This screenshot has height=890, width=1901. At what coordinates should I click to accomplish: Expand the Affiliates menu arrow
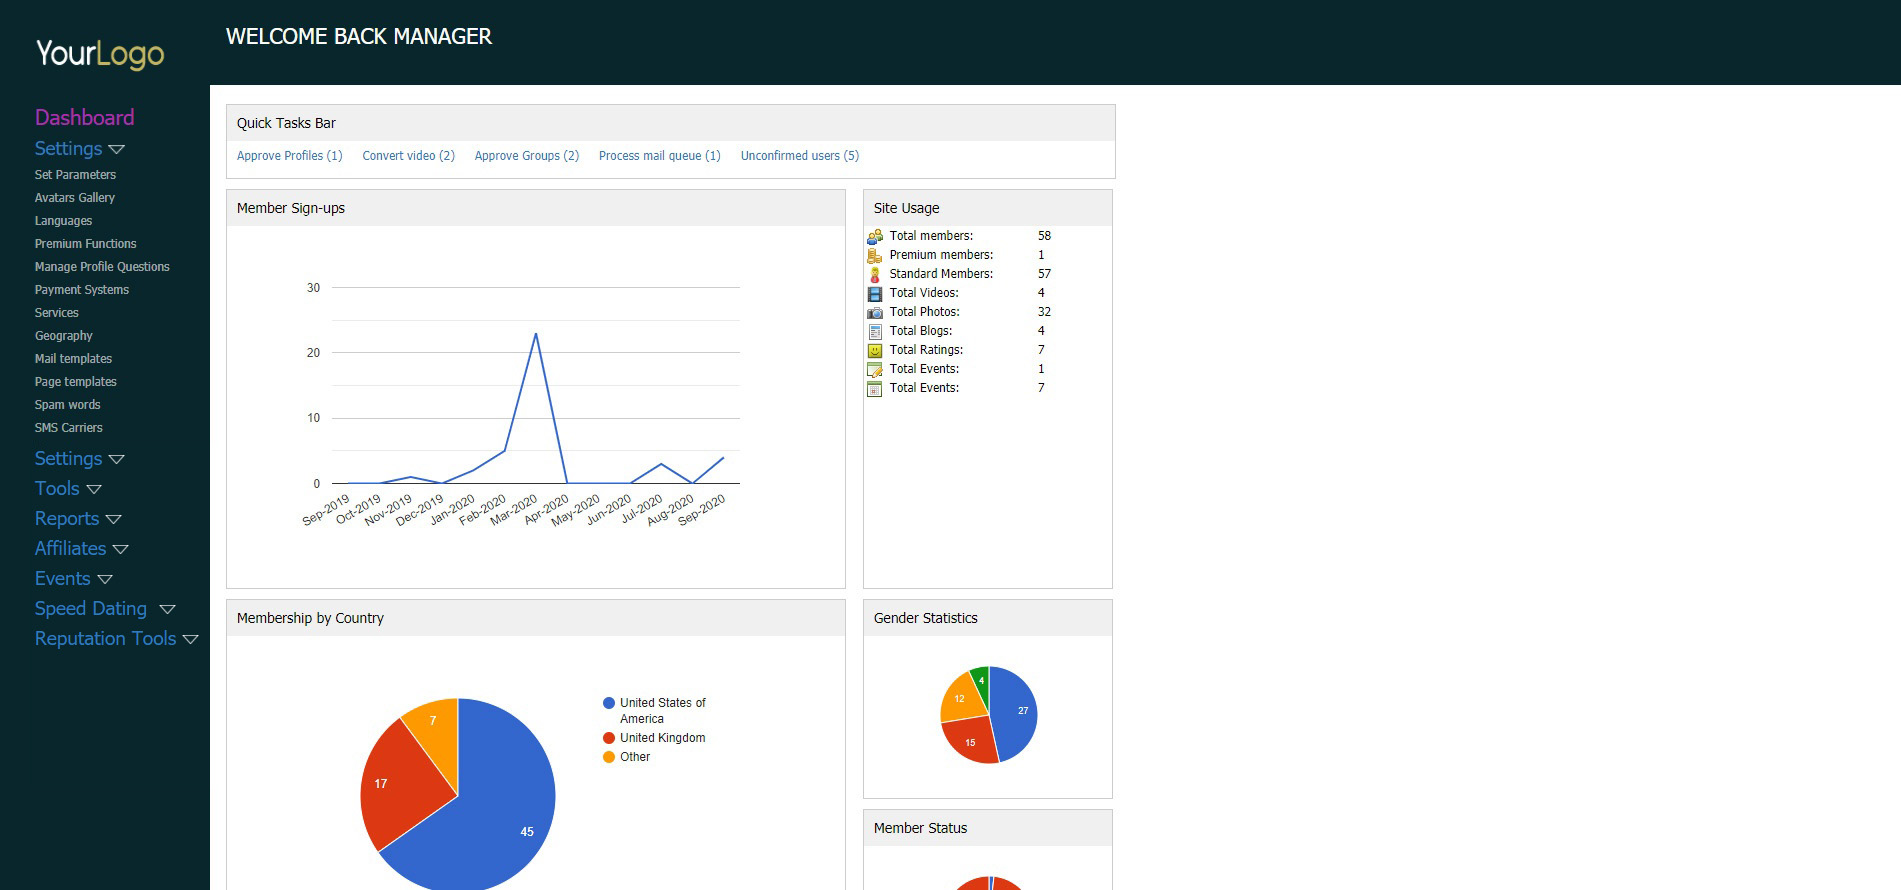120,549
